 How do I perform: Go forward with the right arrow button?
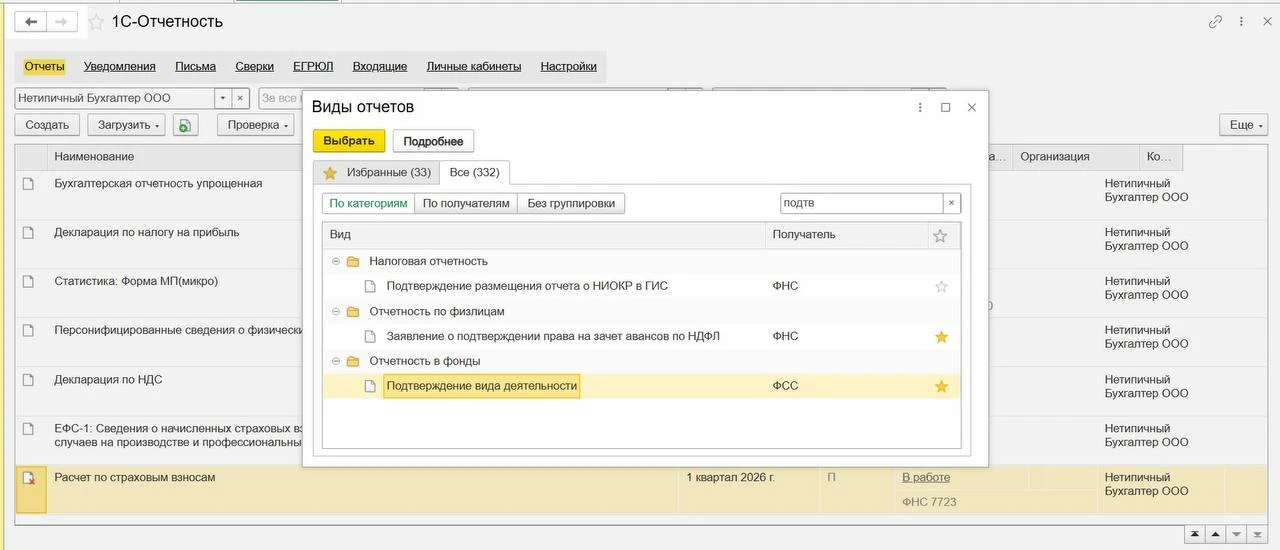62,21
